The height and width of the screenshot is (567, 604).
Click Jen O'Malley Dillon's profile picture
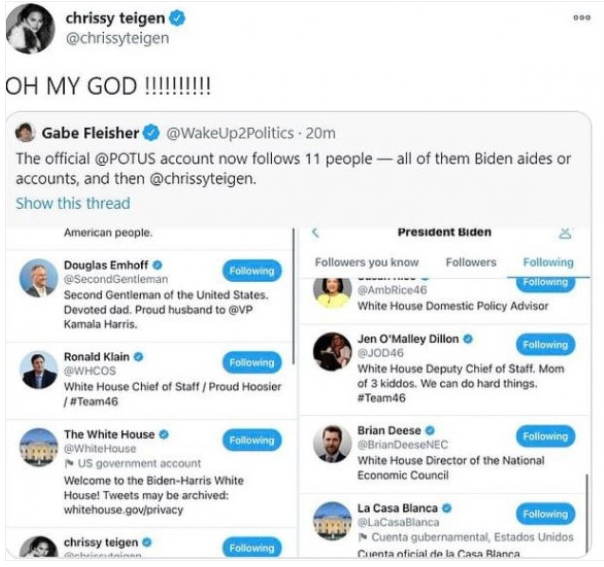332,352
